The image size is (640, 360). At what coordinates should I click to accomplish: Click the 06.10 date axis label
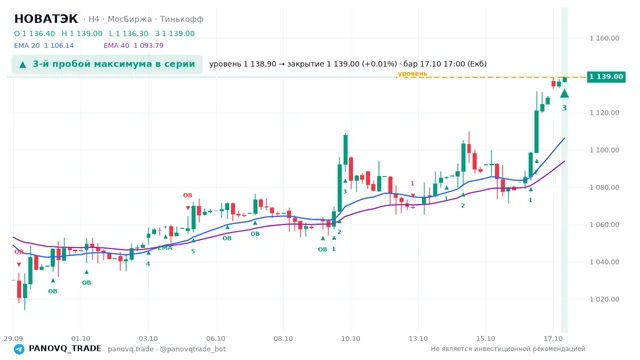(216, 338)
